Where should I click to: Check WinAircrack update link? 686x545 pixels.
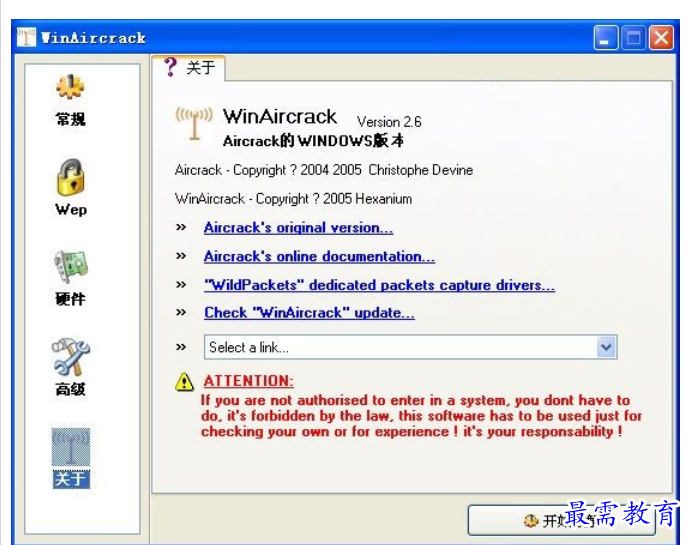[x=309, y=313]
